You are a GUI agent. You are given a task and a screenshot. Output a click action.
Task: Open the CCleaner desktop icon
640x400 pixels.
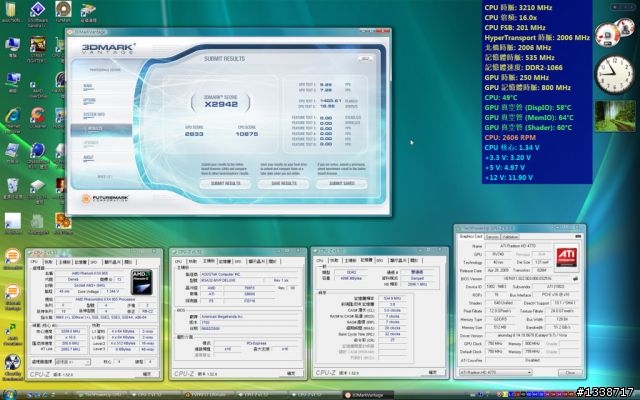(x=38, y=118)
